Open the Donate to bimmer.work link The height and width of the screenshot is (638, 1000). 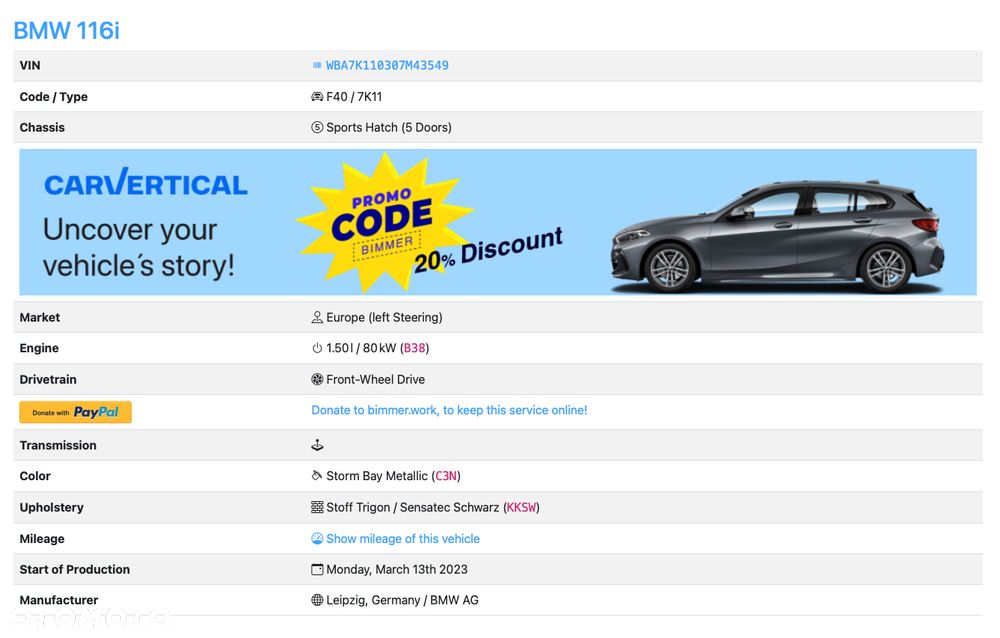pyautogui.click(x=449, y=410)
